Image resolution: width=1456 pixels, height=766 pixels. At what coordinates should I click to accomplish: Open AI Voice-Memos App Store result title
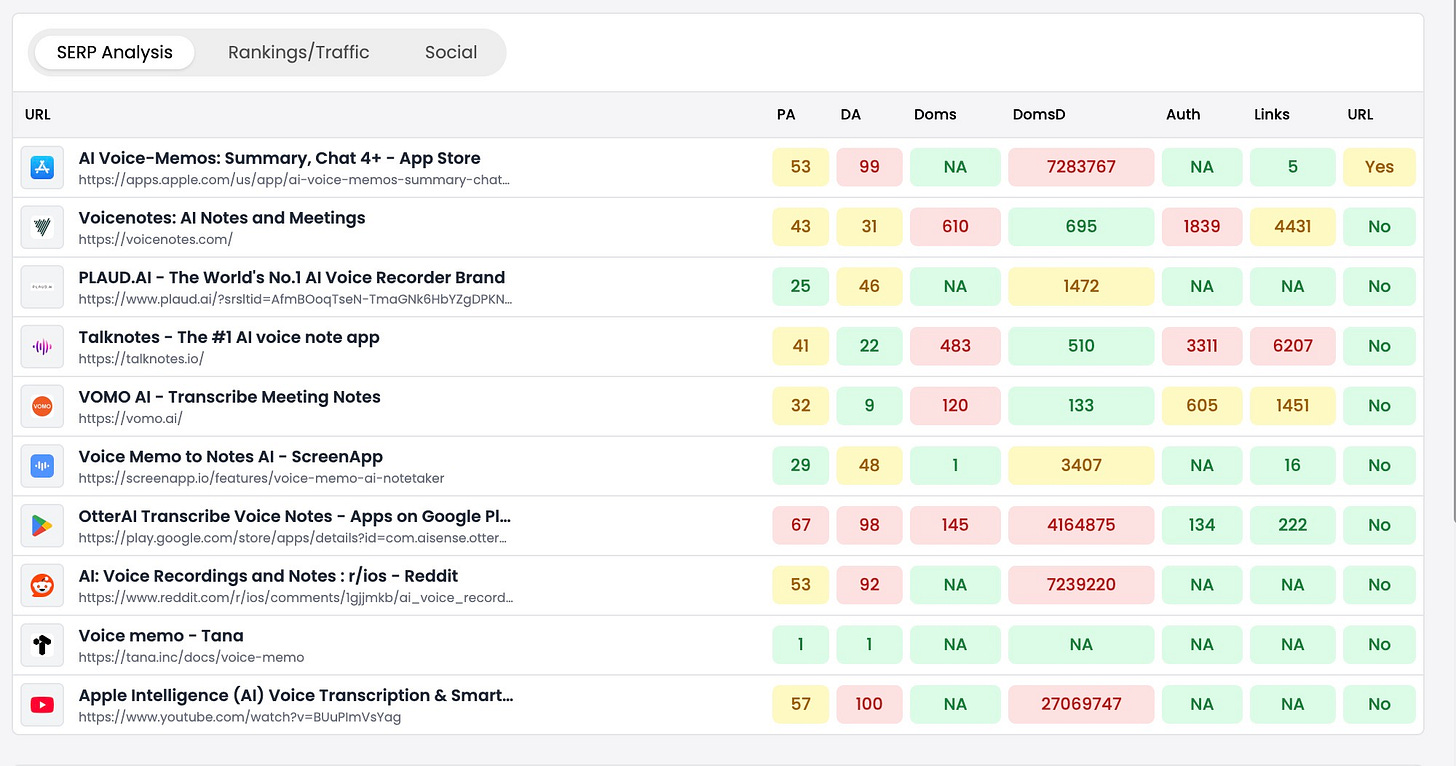pyautogui.click(x=279, y=158)
